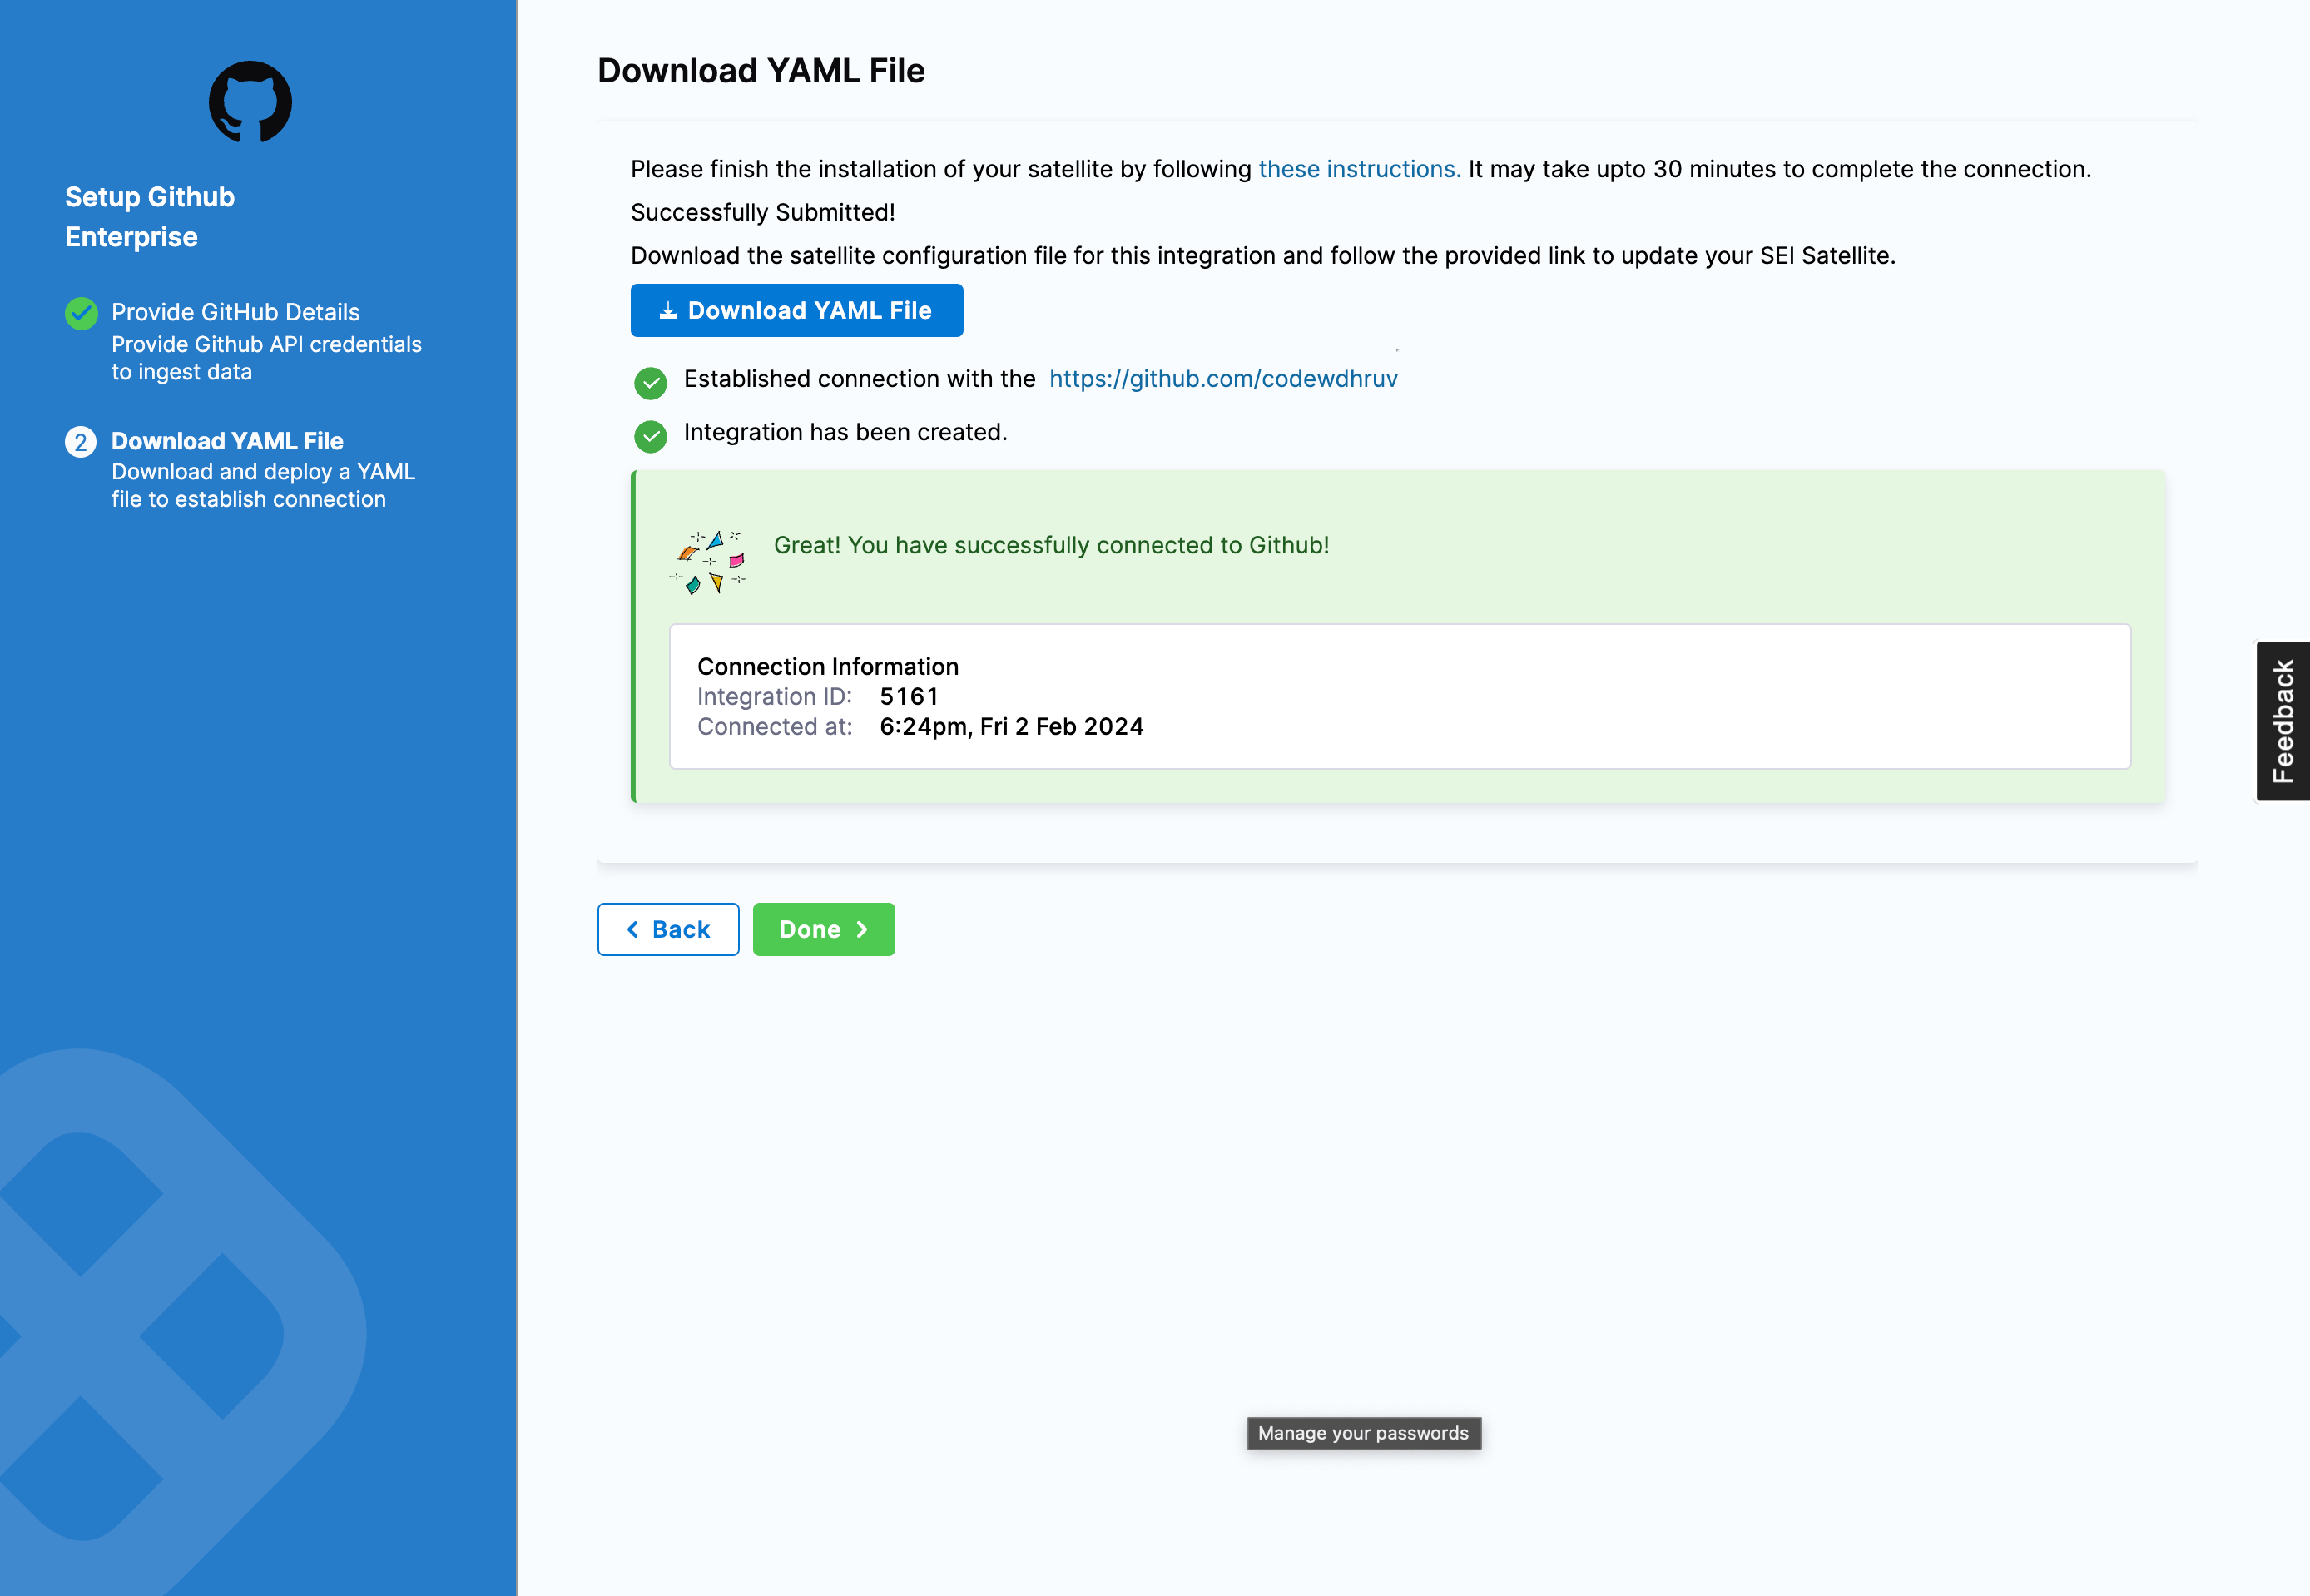Open the these instructions link
Viewport: 2310px width, 1596px height.
point(1357,169)
